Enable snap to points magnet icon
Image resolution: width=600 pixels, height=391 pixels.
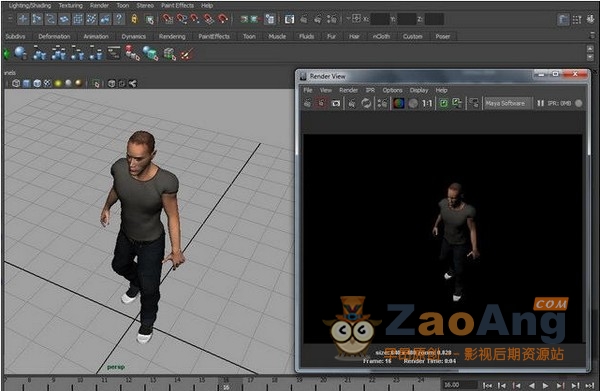195,19
